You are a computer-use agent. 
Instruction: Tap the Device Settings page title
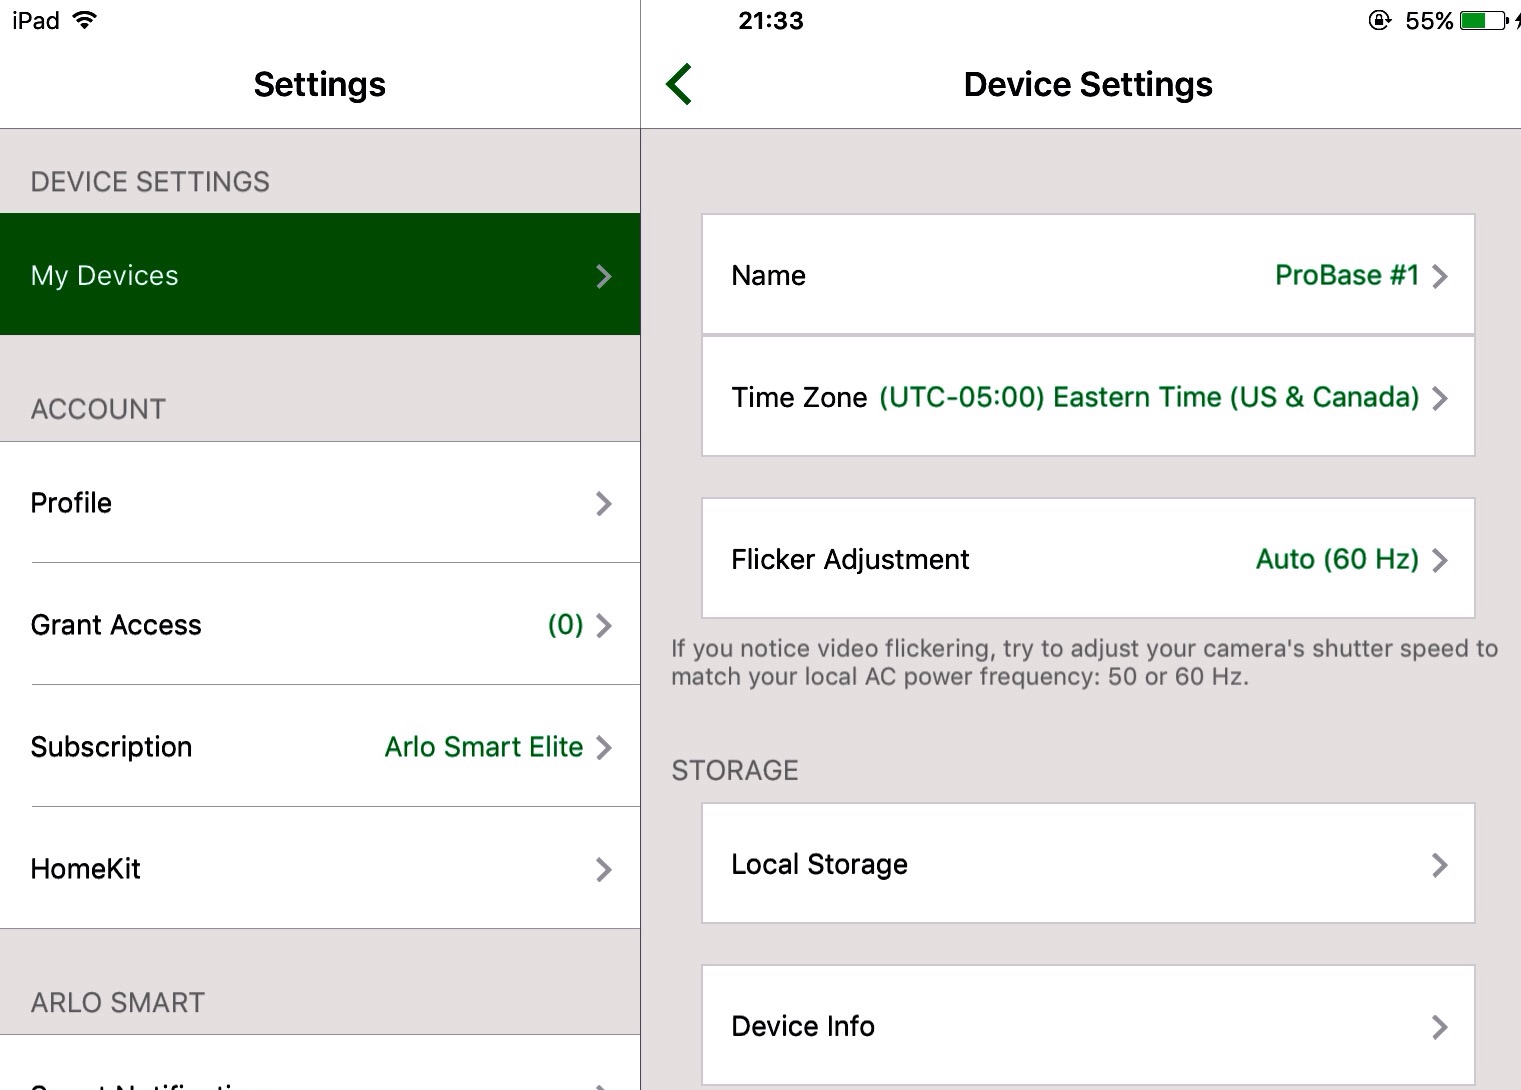tap(1088, 84)
